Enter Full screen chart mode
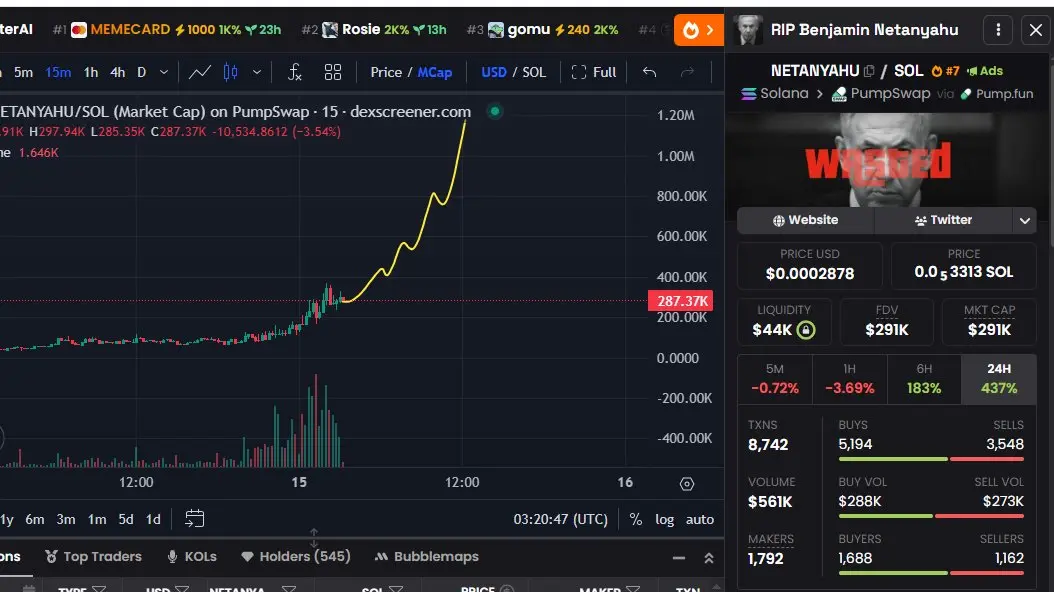Viewport: 1054px width, 592px height. pos(594,72)
